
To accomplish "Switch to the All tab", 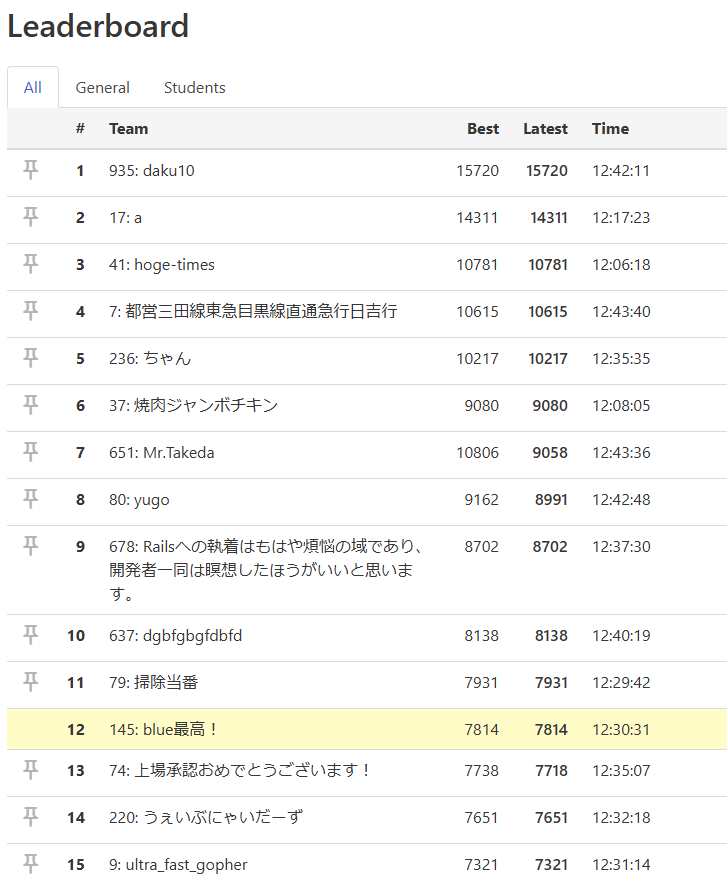I will point(33,88).
